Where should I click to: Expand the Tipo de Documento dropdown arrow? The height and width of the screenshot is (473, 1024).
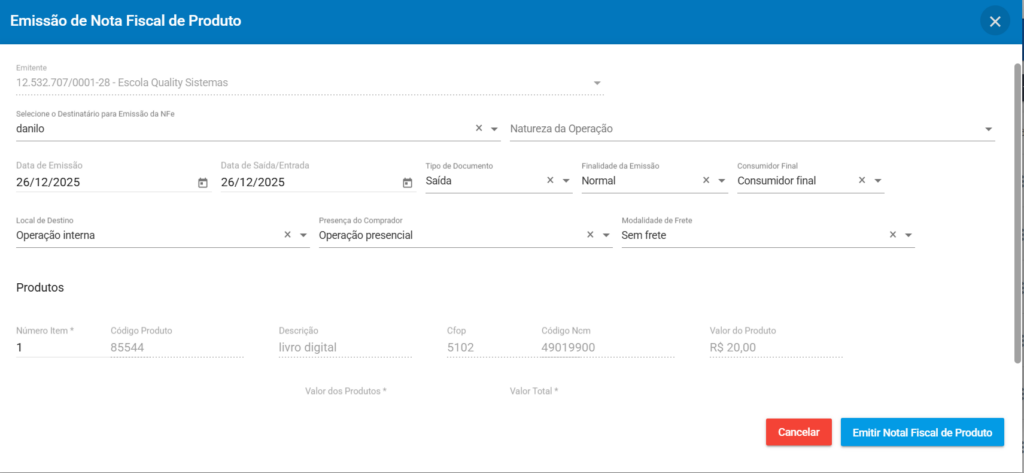(x=566, y=181)
